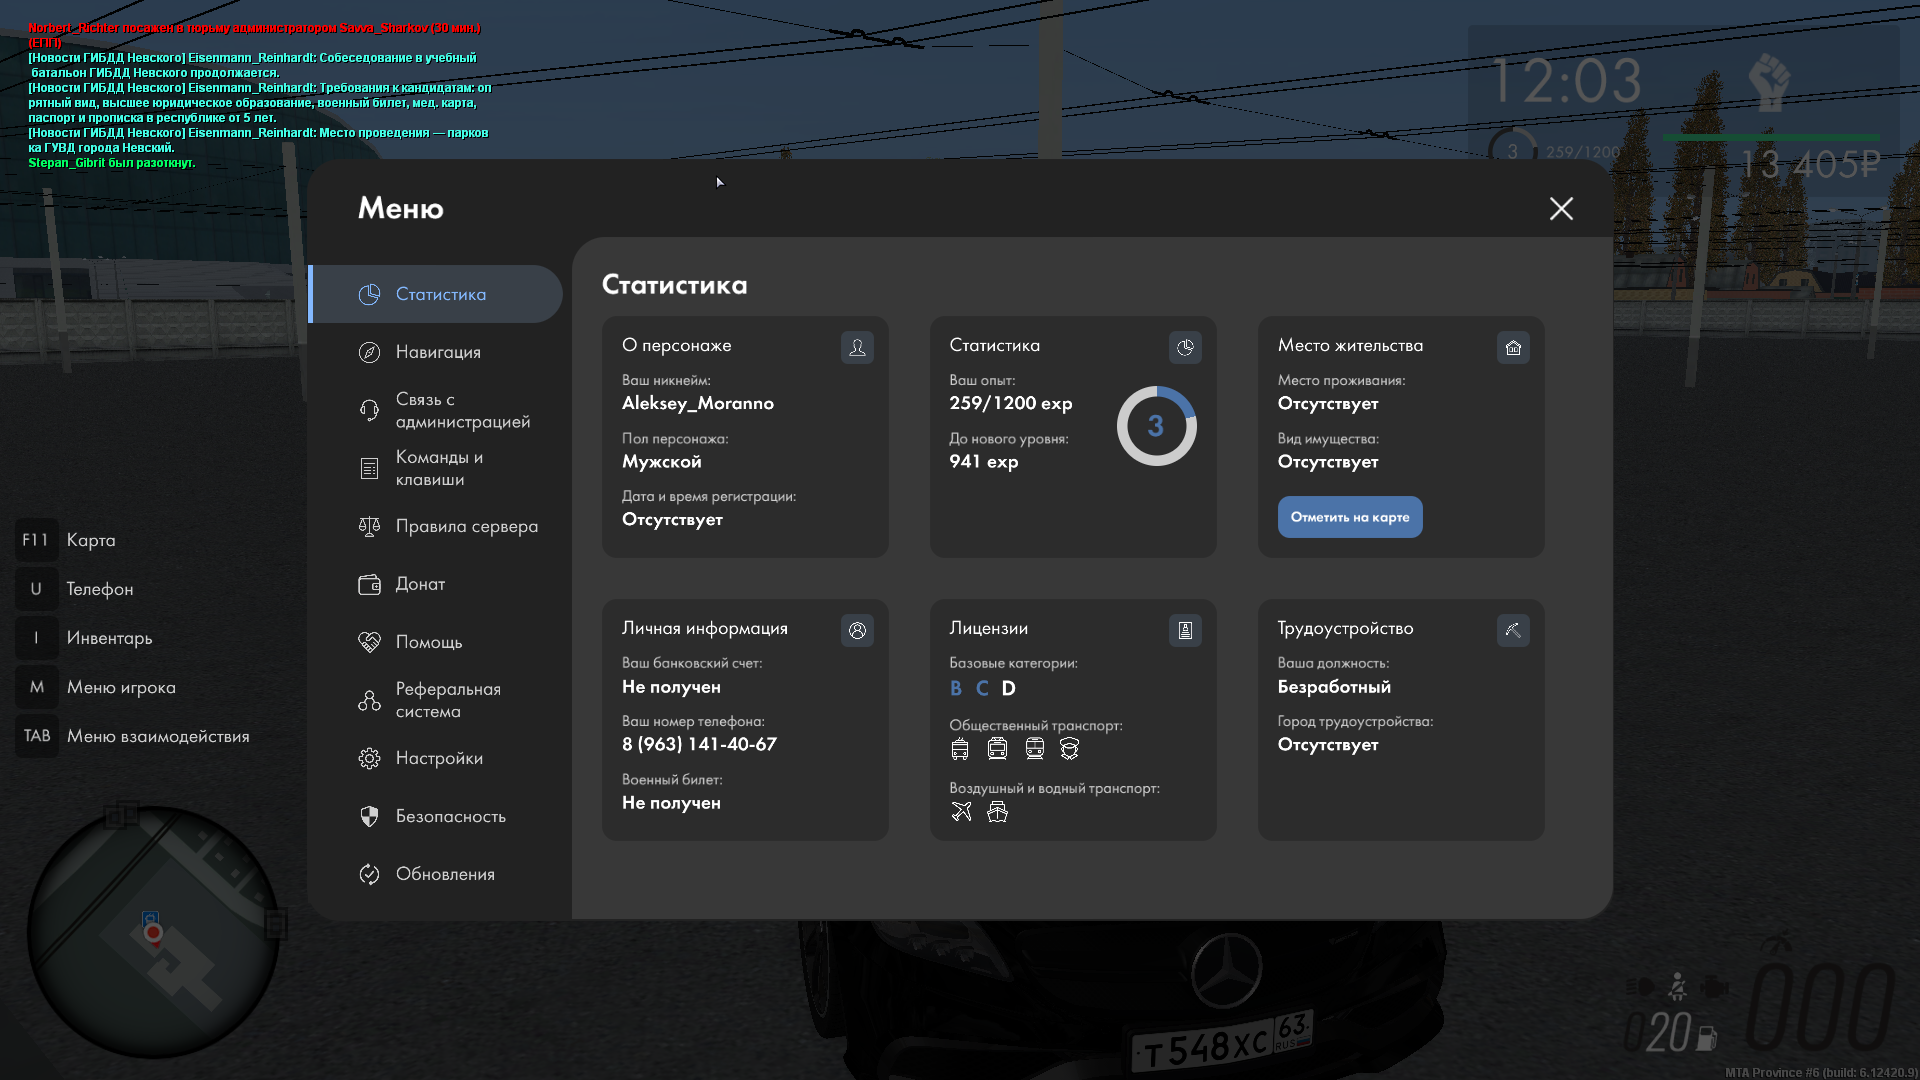The height and width of the screenshot is (1080, 1920).
Task: Open the Настройки menu section
Action: click(x=439, y=758)
